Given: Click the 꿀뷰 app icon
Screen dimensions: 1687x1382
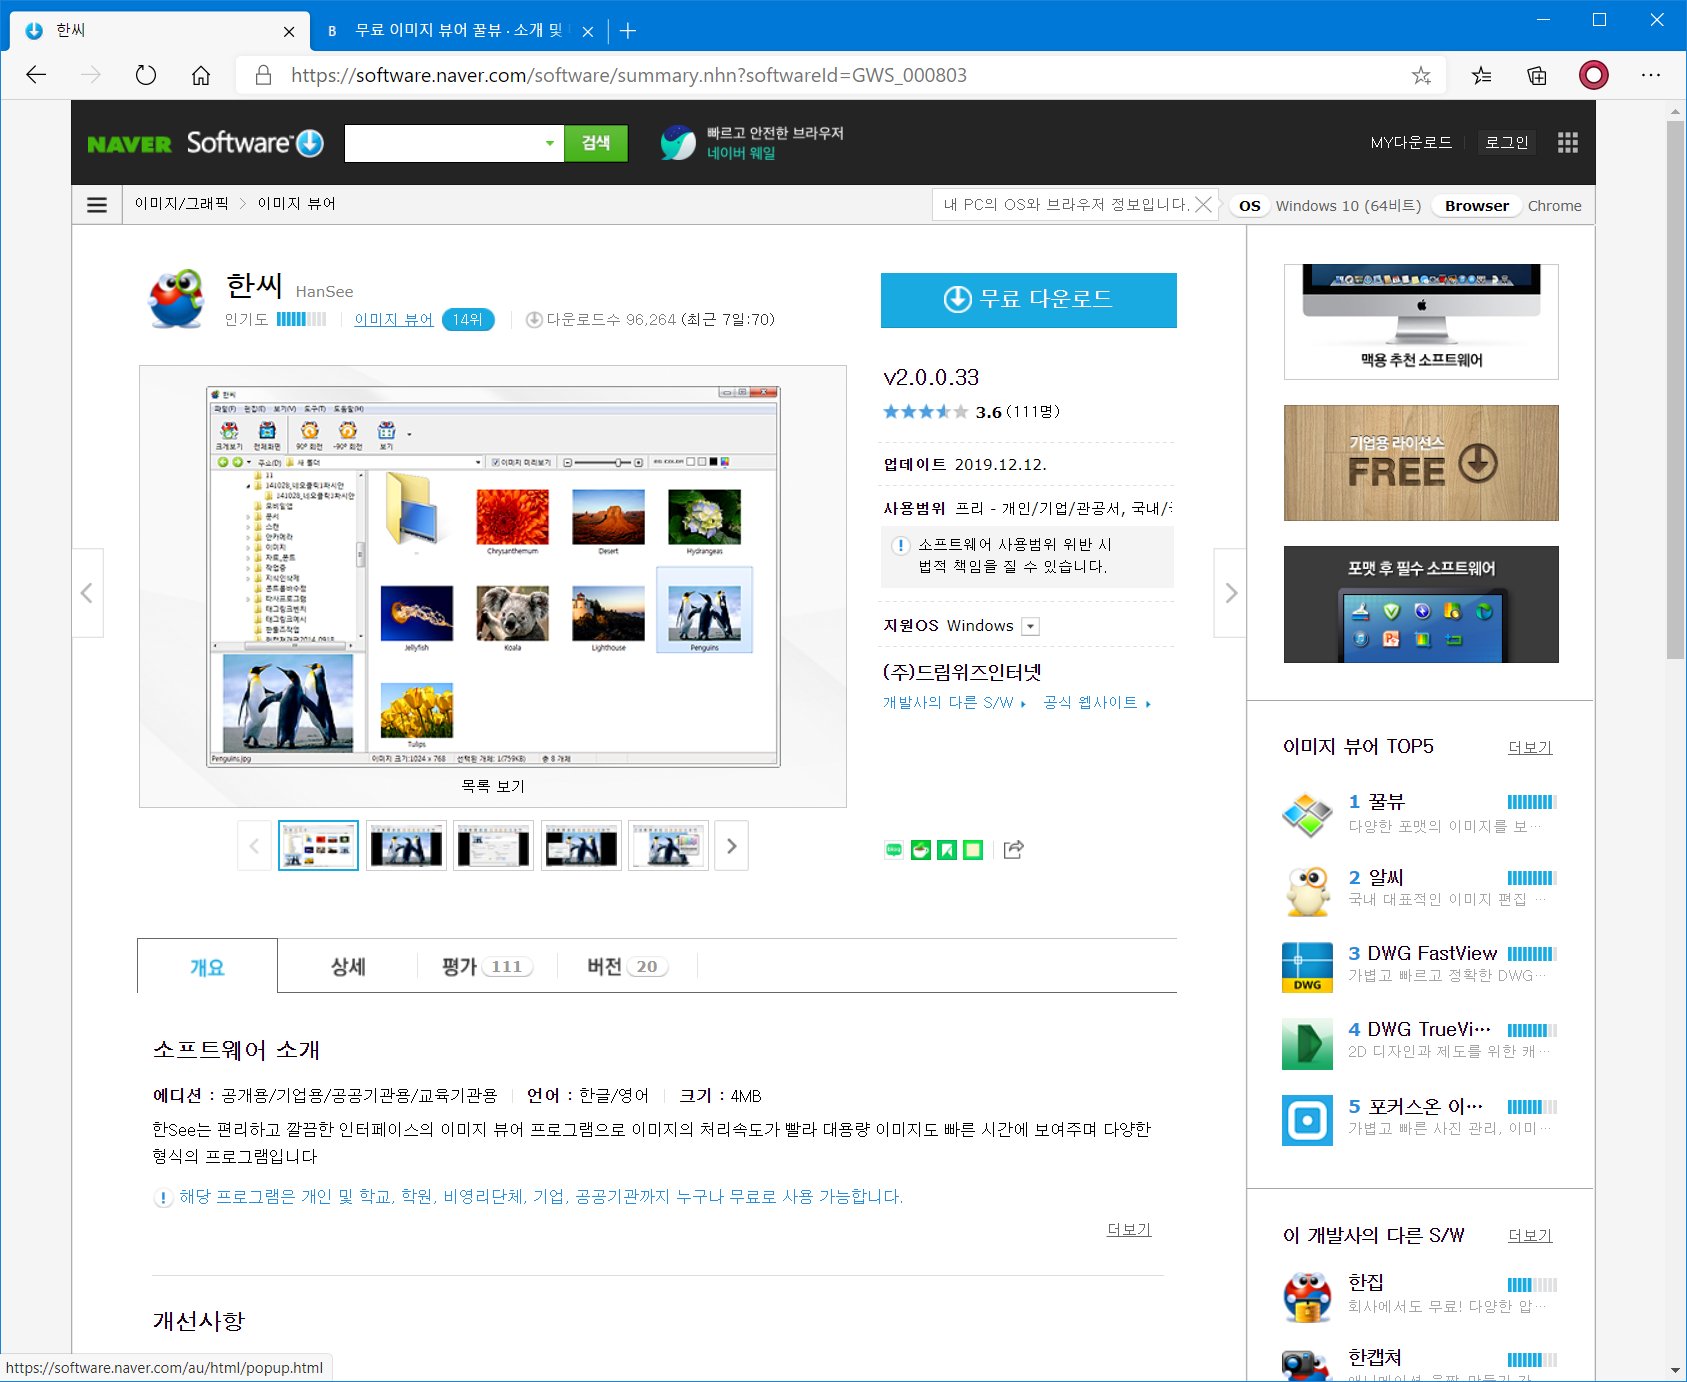Looking at the screenshot, I should coord(1307,814).
